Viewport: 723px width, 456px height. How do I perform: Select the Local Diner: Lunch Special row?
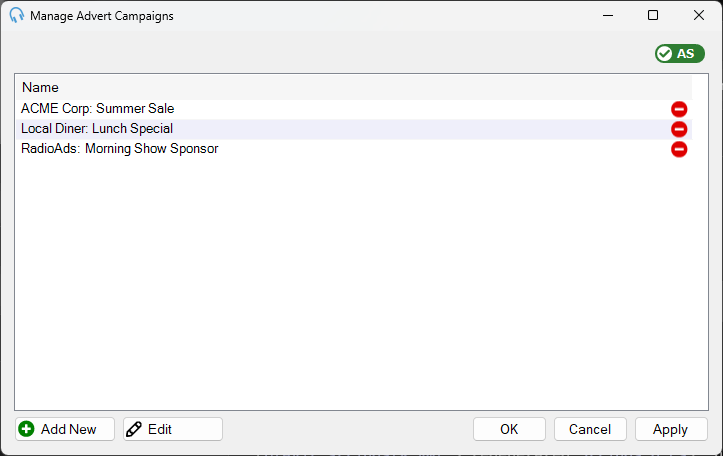point(354,129)
